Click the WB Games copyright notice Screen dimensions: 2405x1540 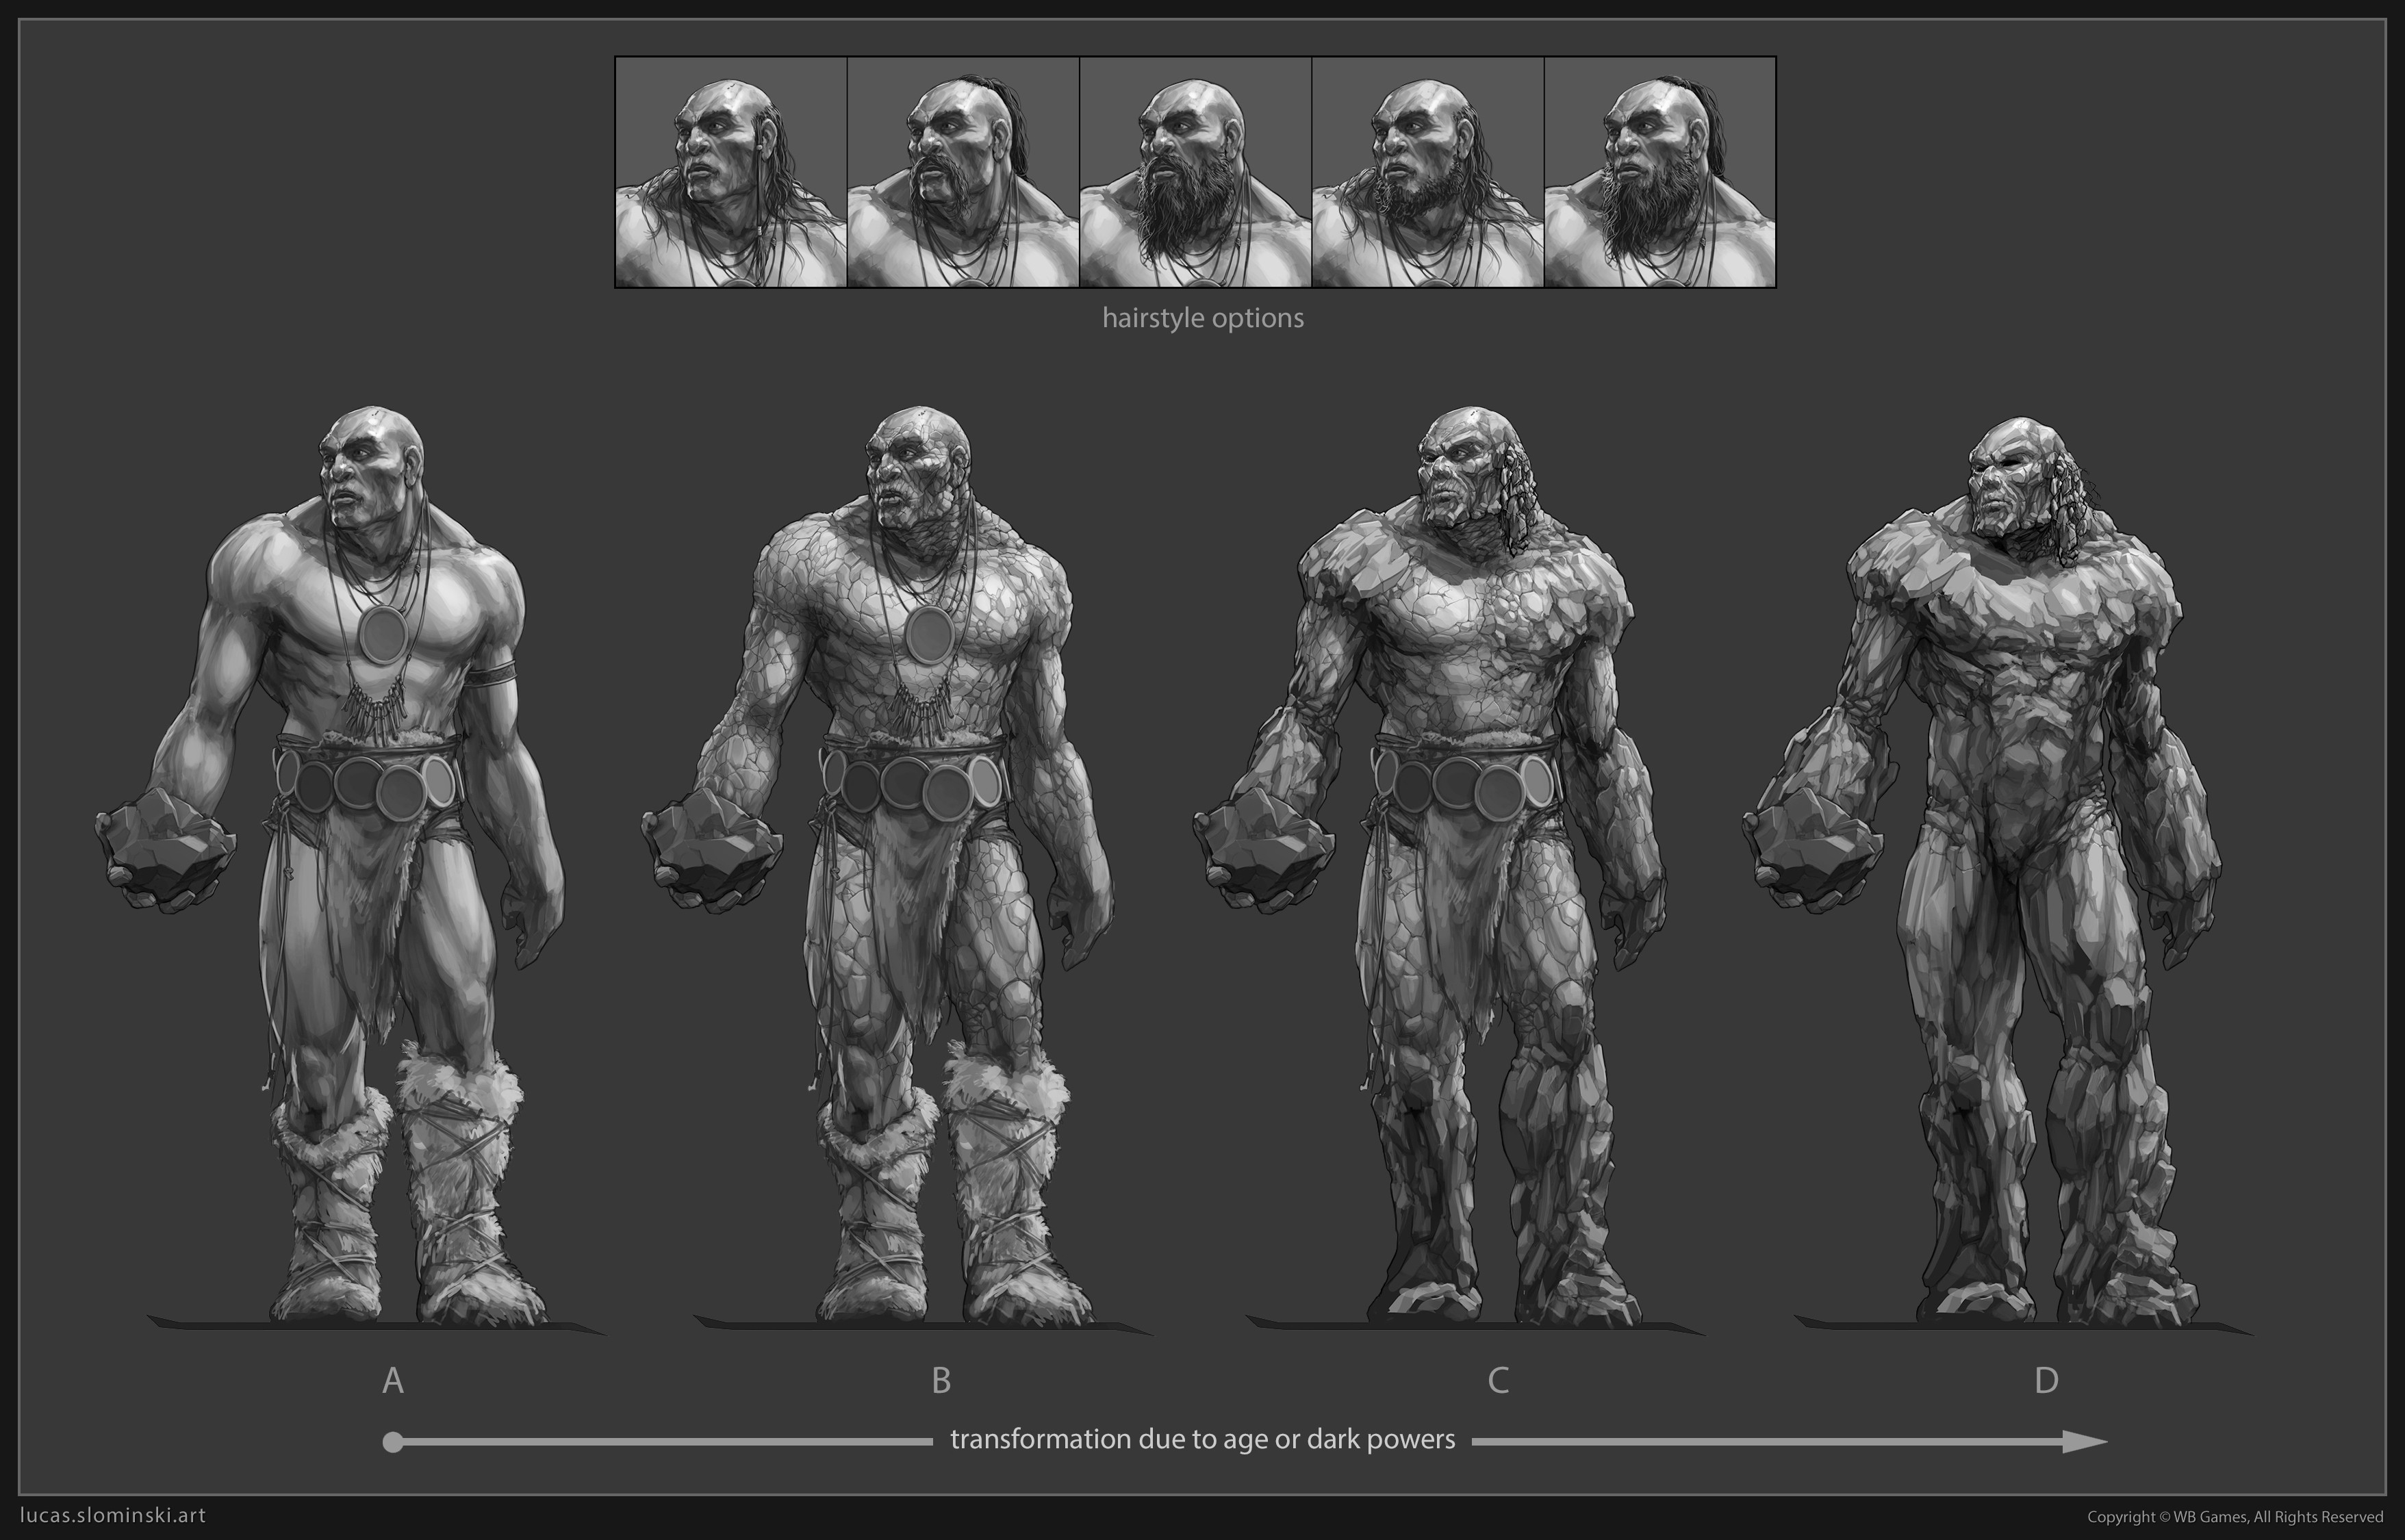click(x=2235, y=1517)
